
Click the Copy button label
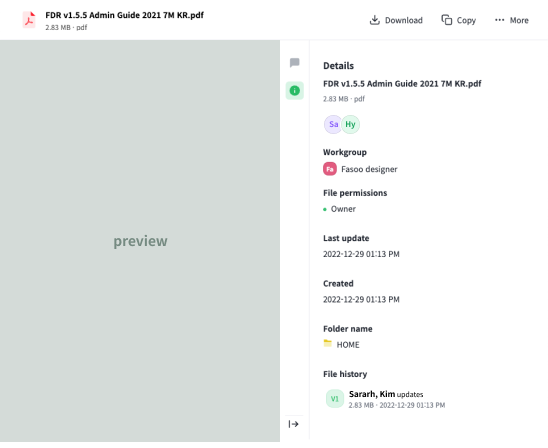(x=466, y=20)
